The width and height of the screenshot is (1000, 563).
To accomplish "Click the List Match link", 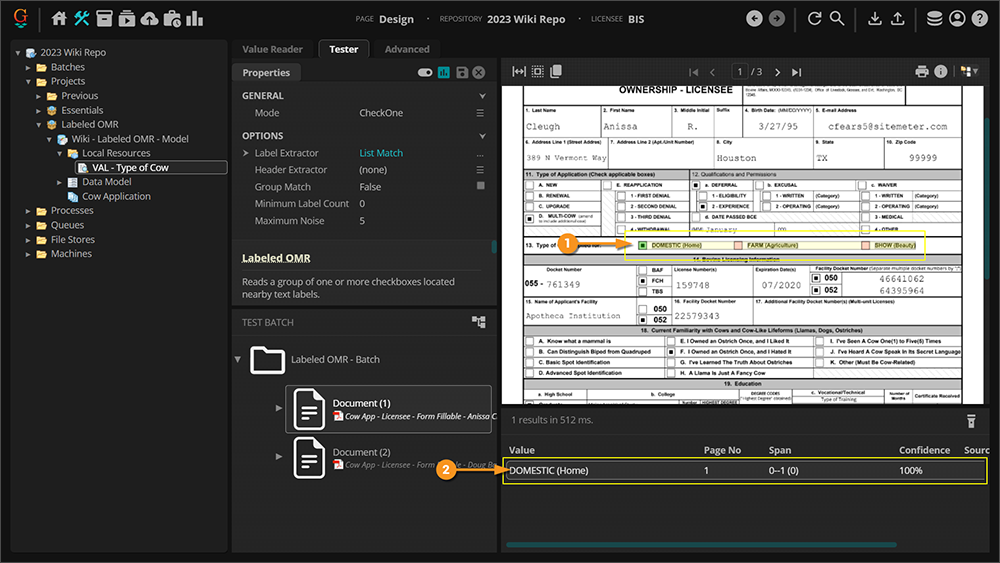I will (381, 153).
